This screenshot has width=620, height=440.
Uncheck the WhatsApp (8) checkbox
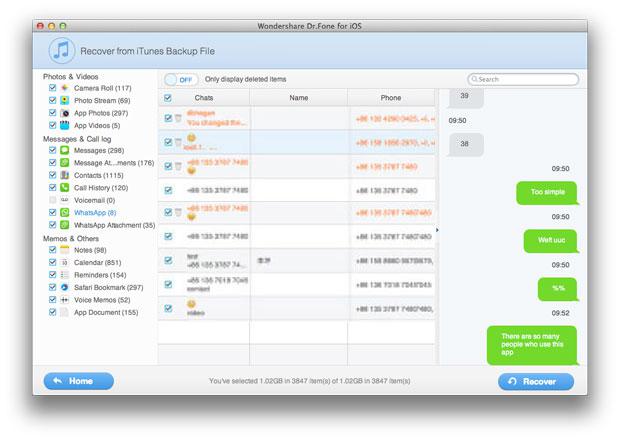coord(52,212)
